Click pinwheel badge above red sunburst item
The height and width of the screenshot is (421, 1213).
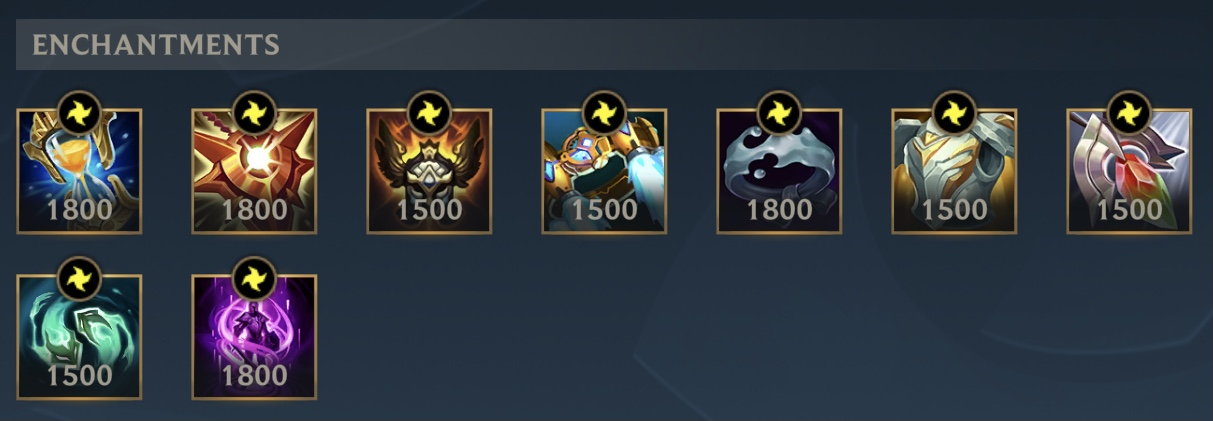(254, 112)
